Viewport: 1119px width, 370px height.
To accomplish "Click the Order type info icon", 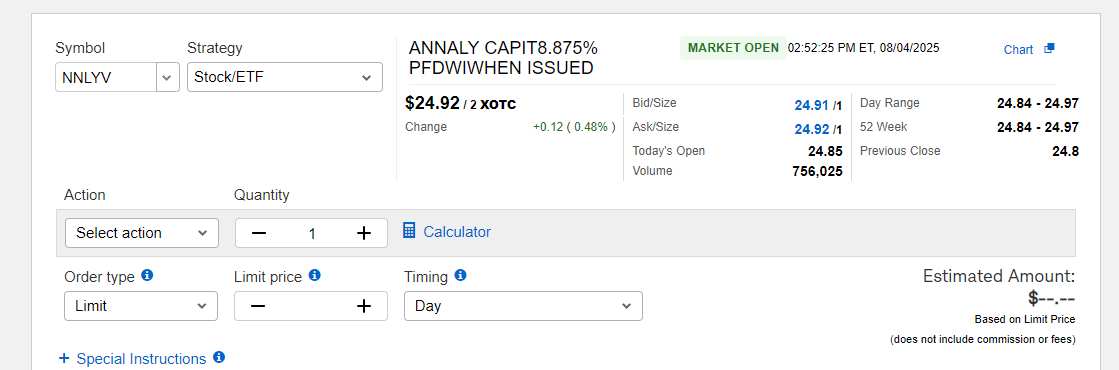I will 147,275.
